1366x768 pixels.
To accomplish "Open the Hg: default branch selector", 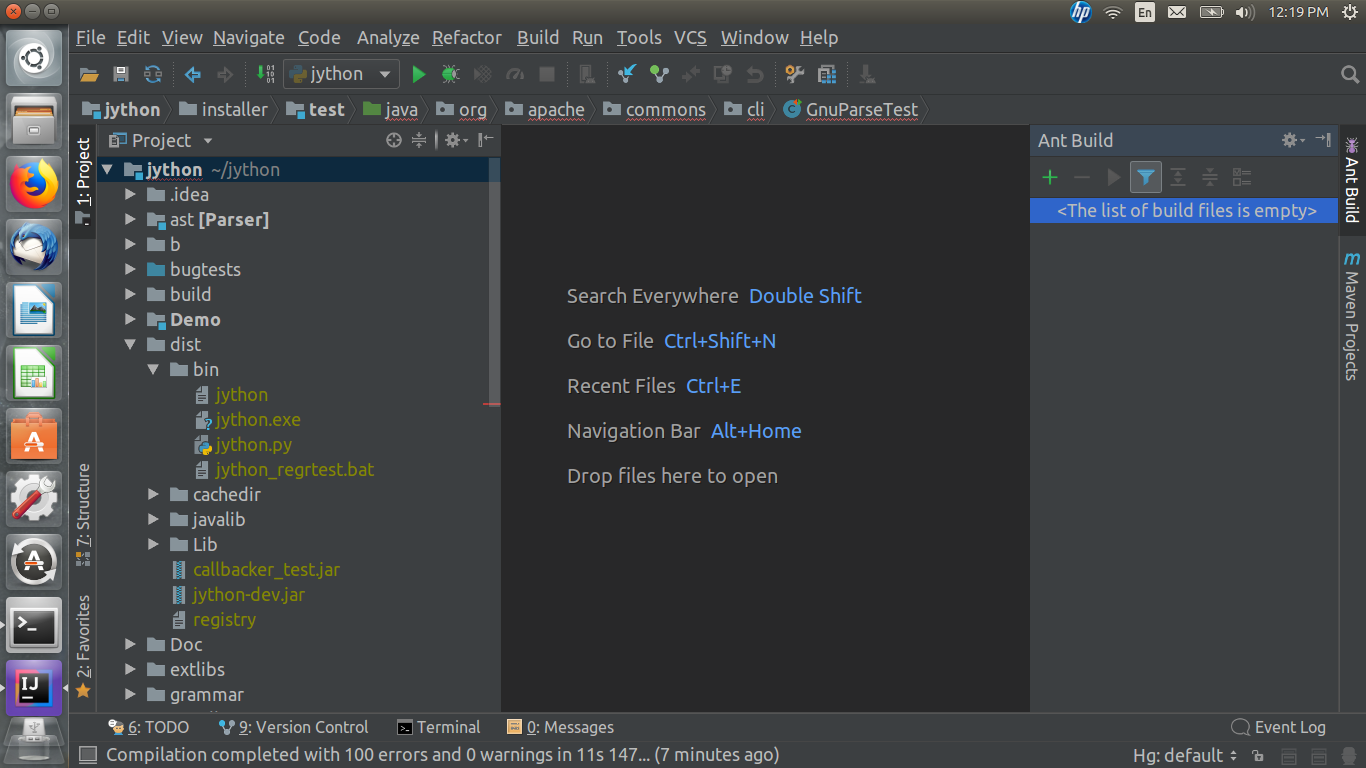I will pos(1185,756).
